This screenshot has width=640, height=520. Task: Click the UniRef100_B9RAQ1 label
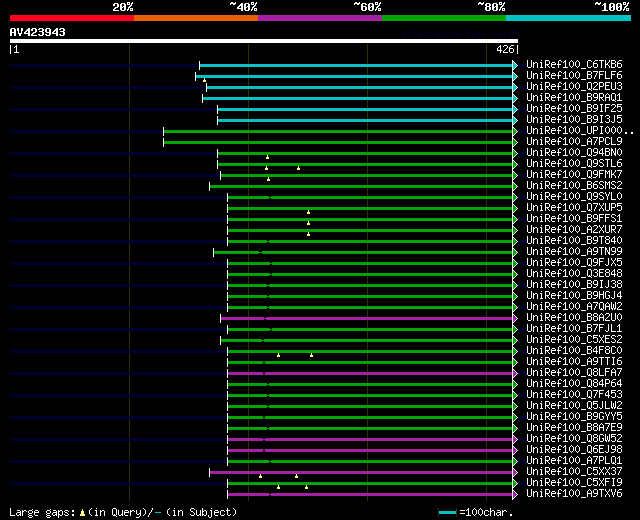pos(574,98)
